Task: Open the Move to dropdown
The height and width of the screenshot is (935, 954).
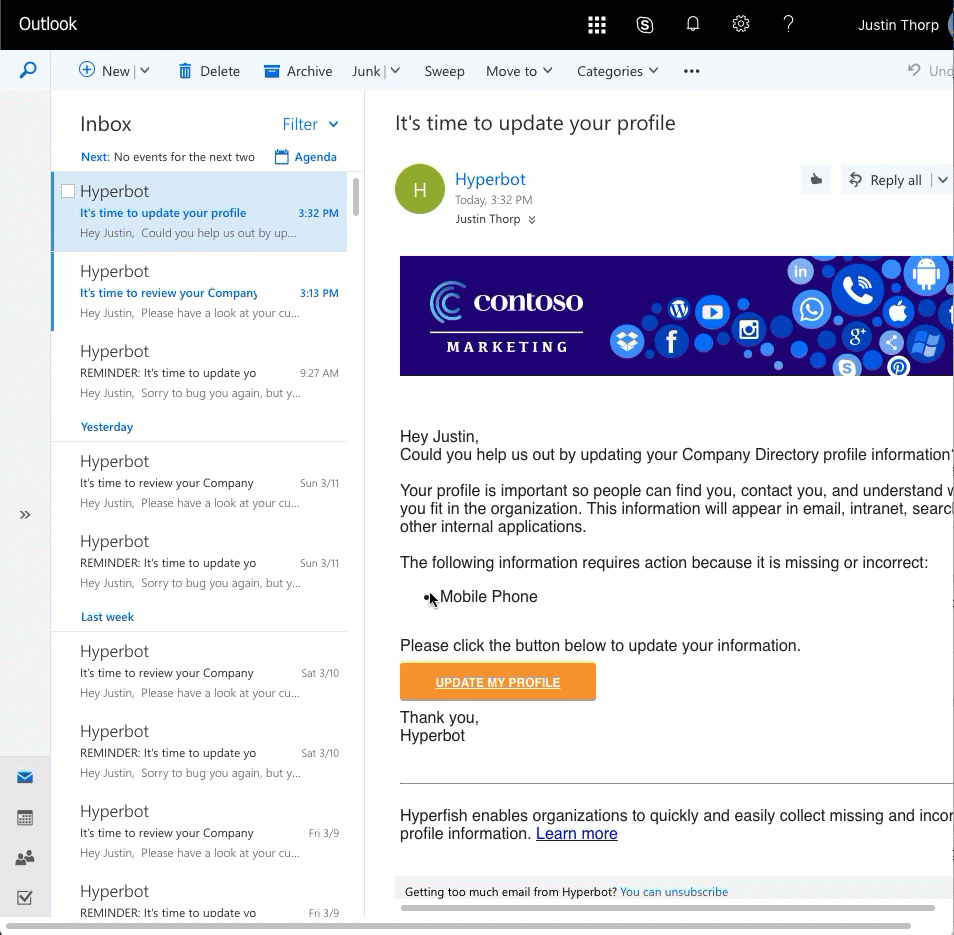Action: point(519,71)
